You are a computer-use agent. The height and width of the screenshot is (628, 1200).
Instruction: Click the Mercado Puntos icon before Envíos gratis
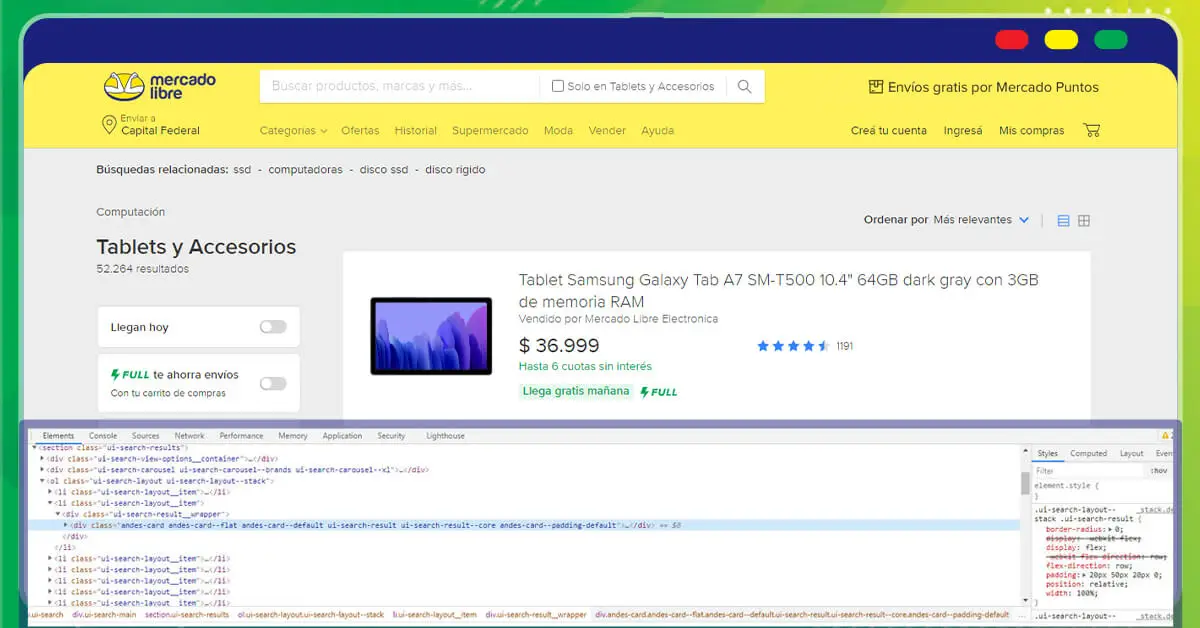tap(876, 87)
